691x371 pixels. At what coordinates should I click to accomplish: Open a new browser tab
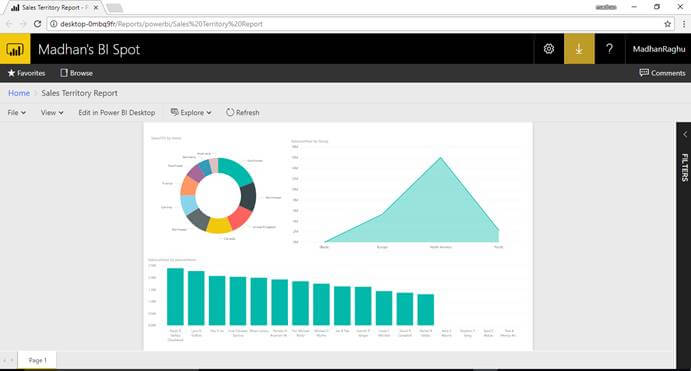(115, 8)
